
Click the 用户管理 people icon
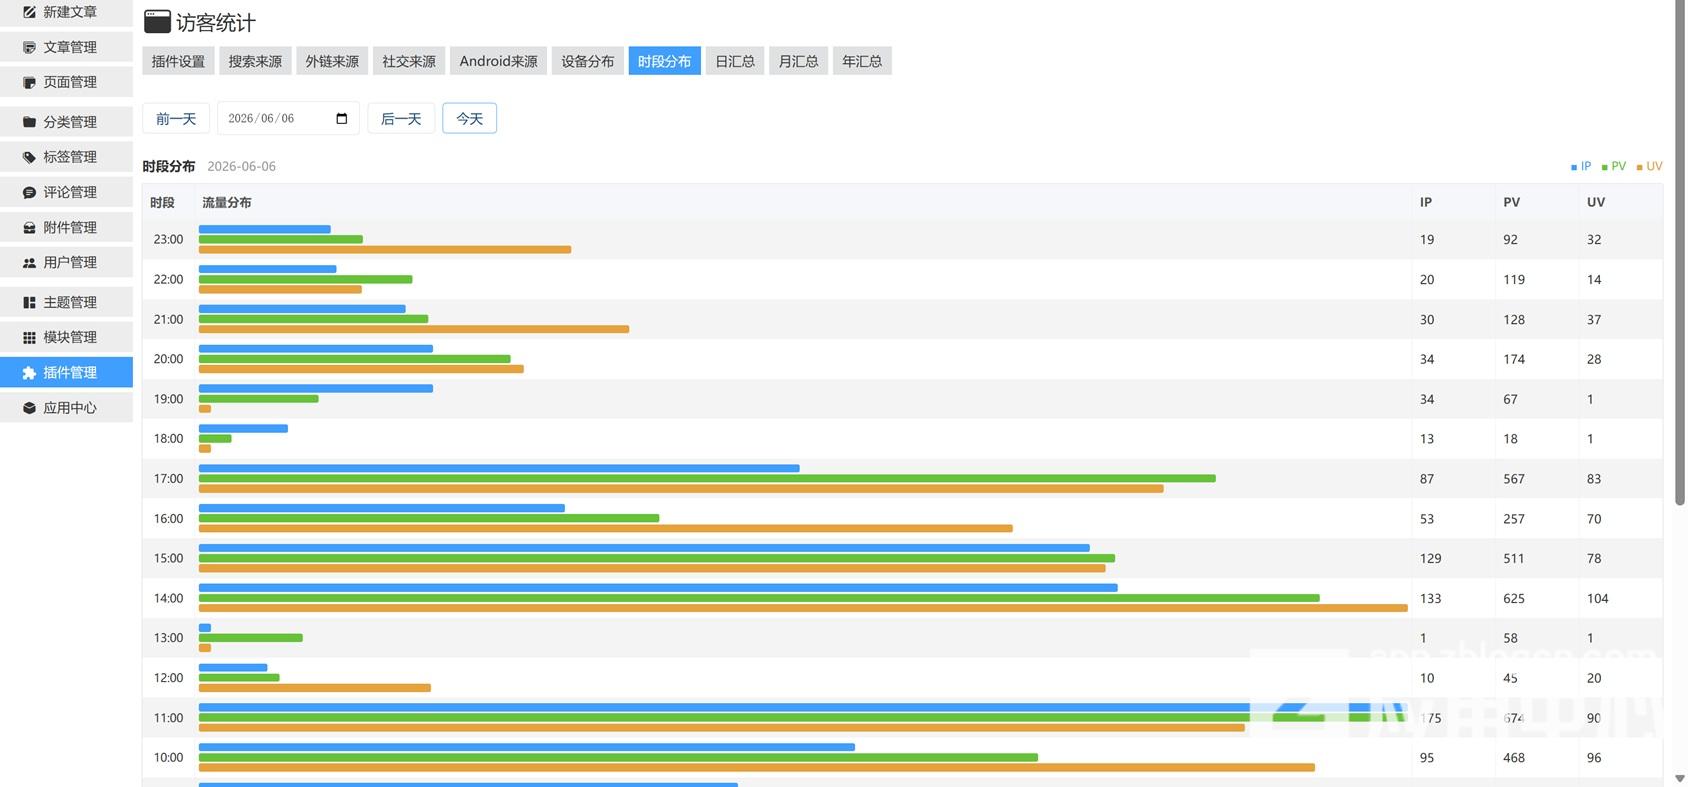tap(29, 262)
